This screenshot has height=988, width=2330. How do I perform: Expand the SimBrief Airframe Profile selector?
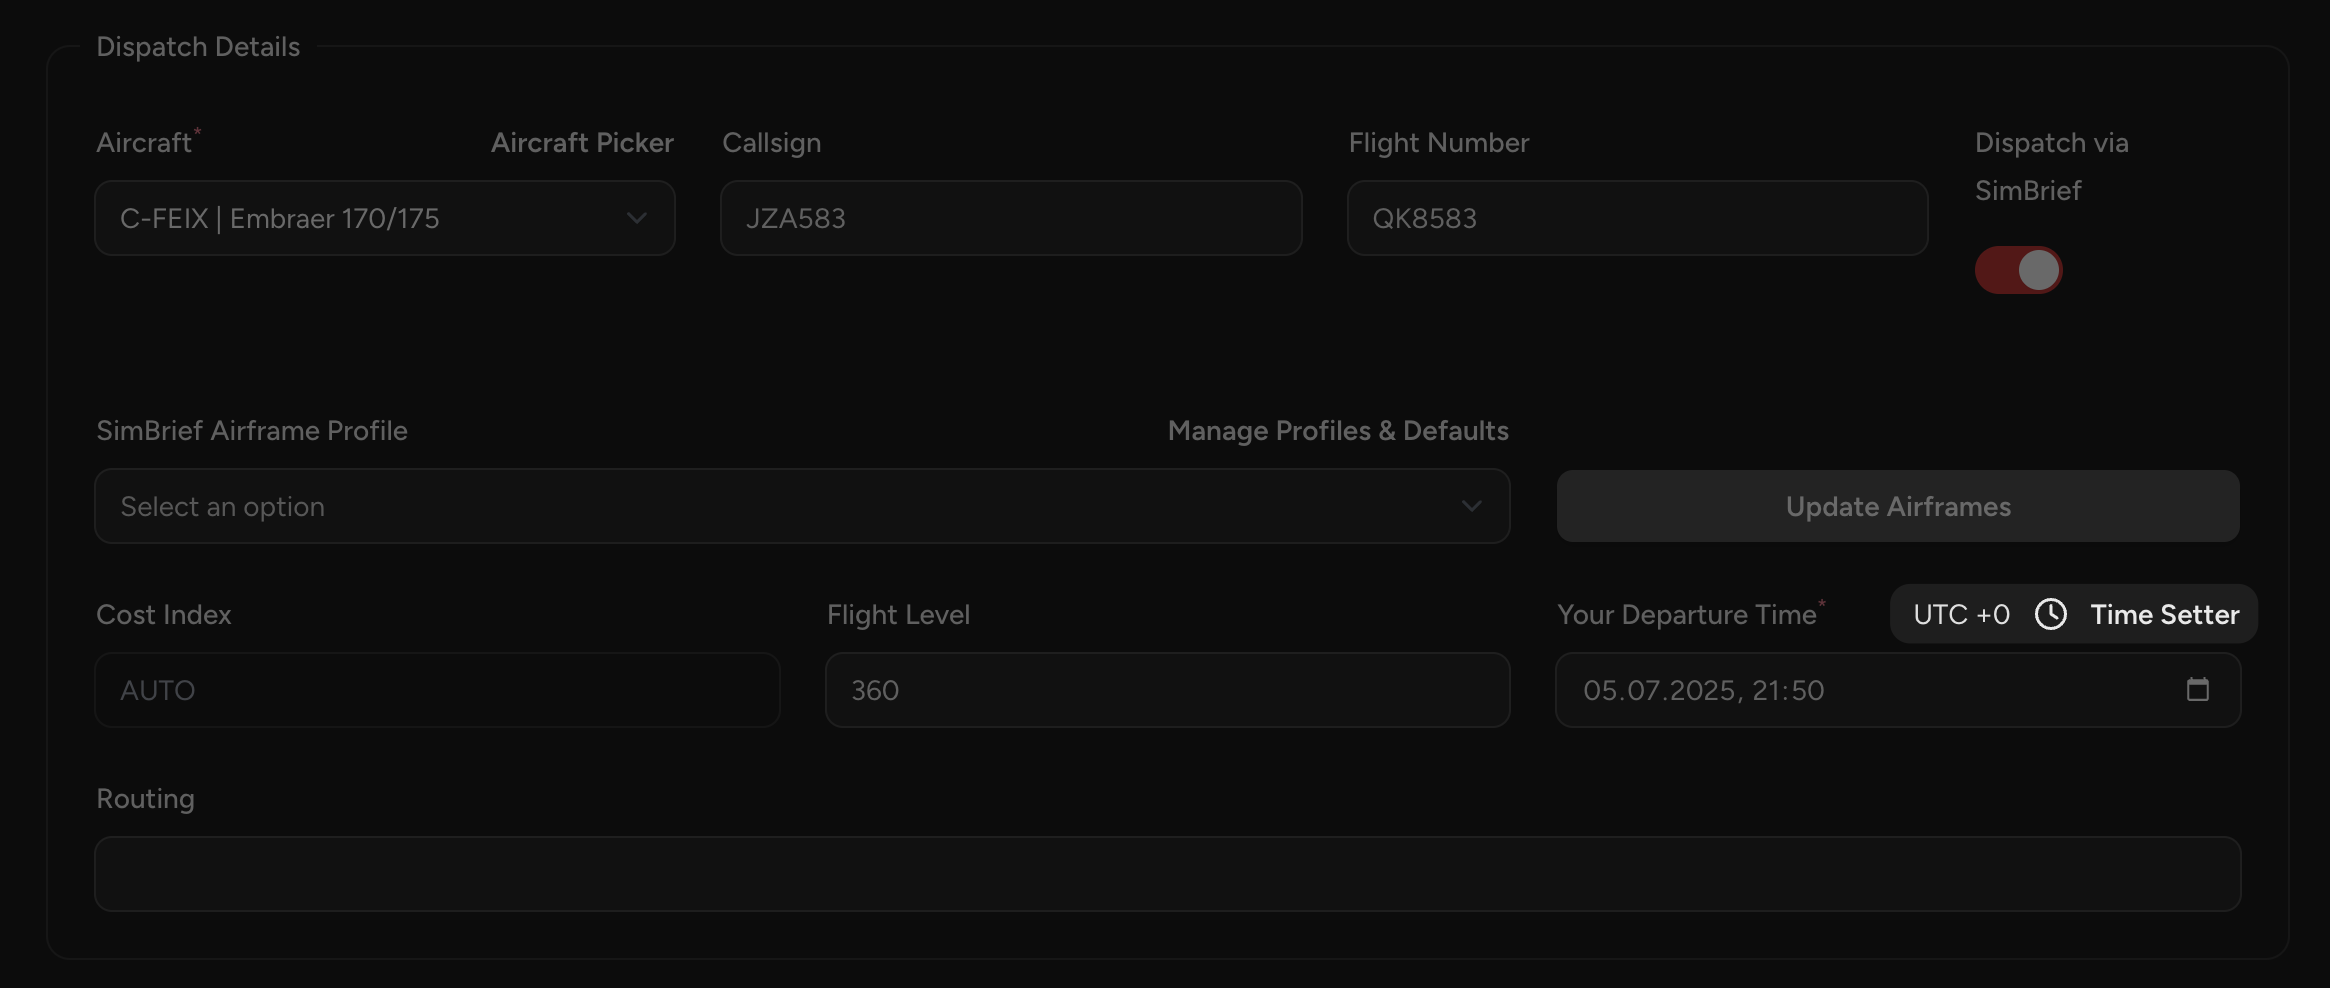pos(800,506)
